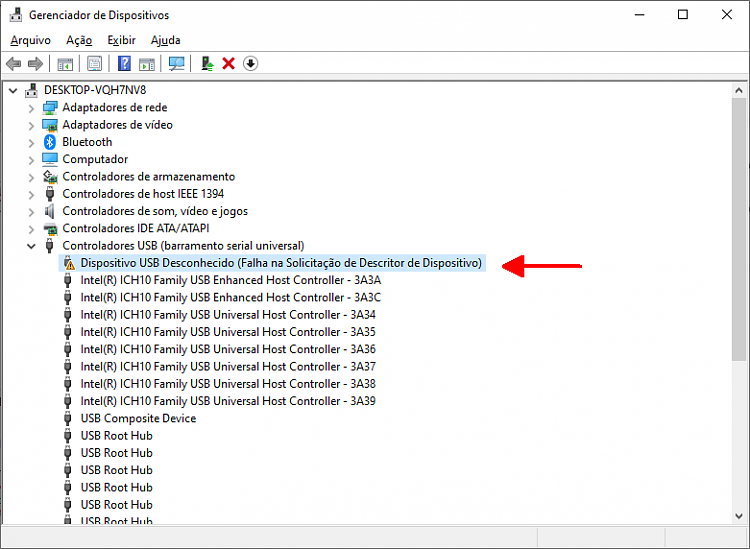The height and width of the screenshot is (549, 750).
Task: Select the Bluetooth label
Action: tap(87, 142)
